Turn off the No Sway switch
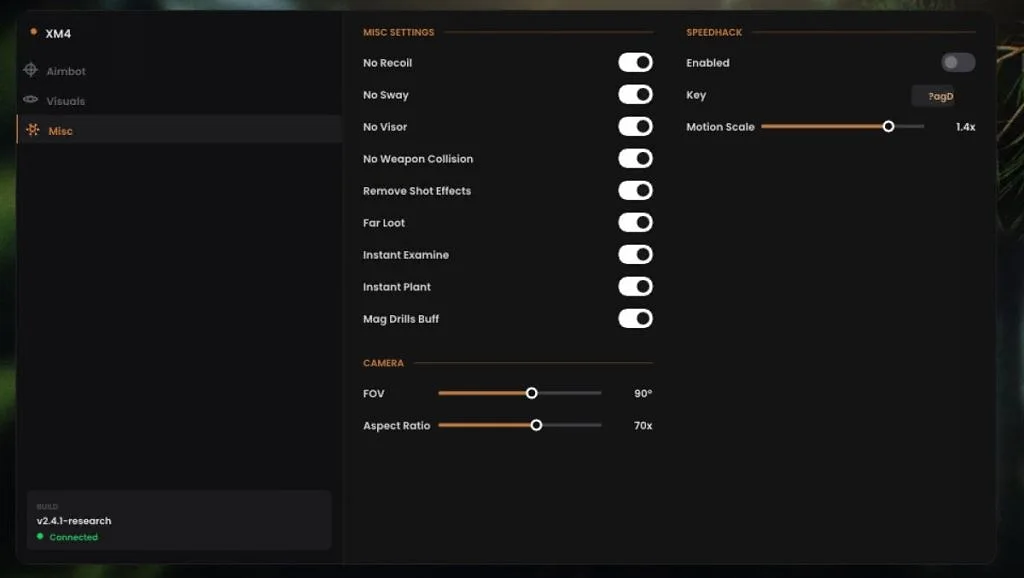1024x578 pixels. (635, 95)
